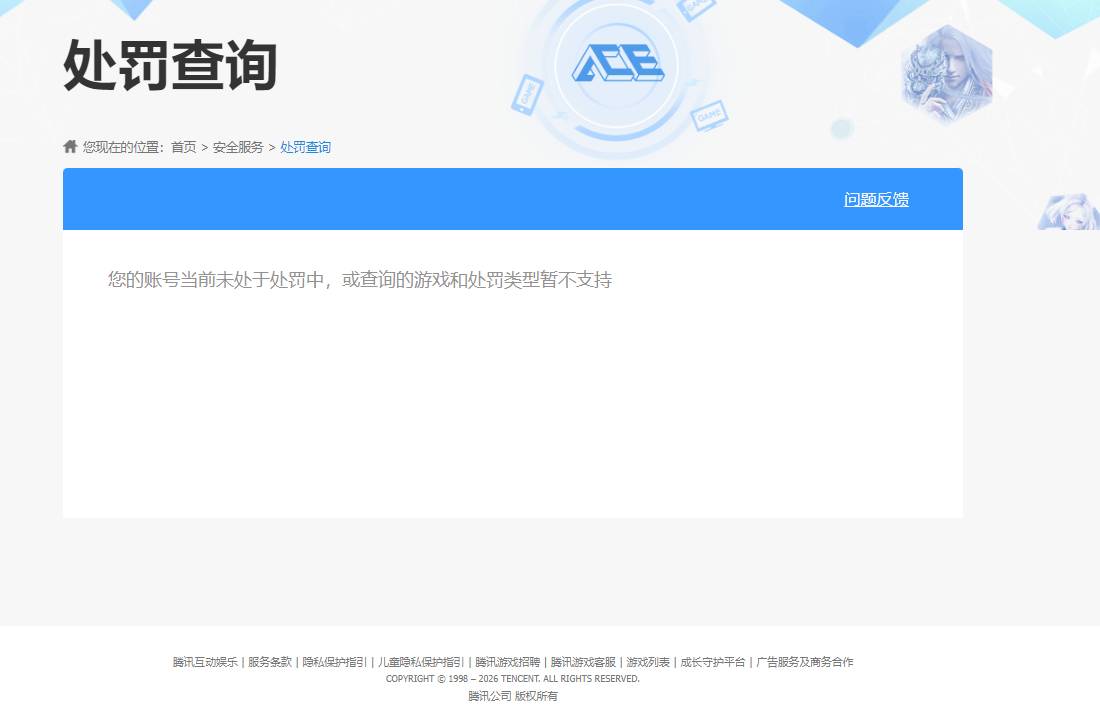Go to 首页 from the breadcrumb
Viewport: 1100px width, 728px height.
183,147
